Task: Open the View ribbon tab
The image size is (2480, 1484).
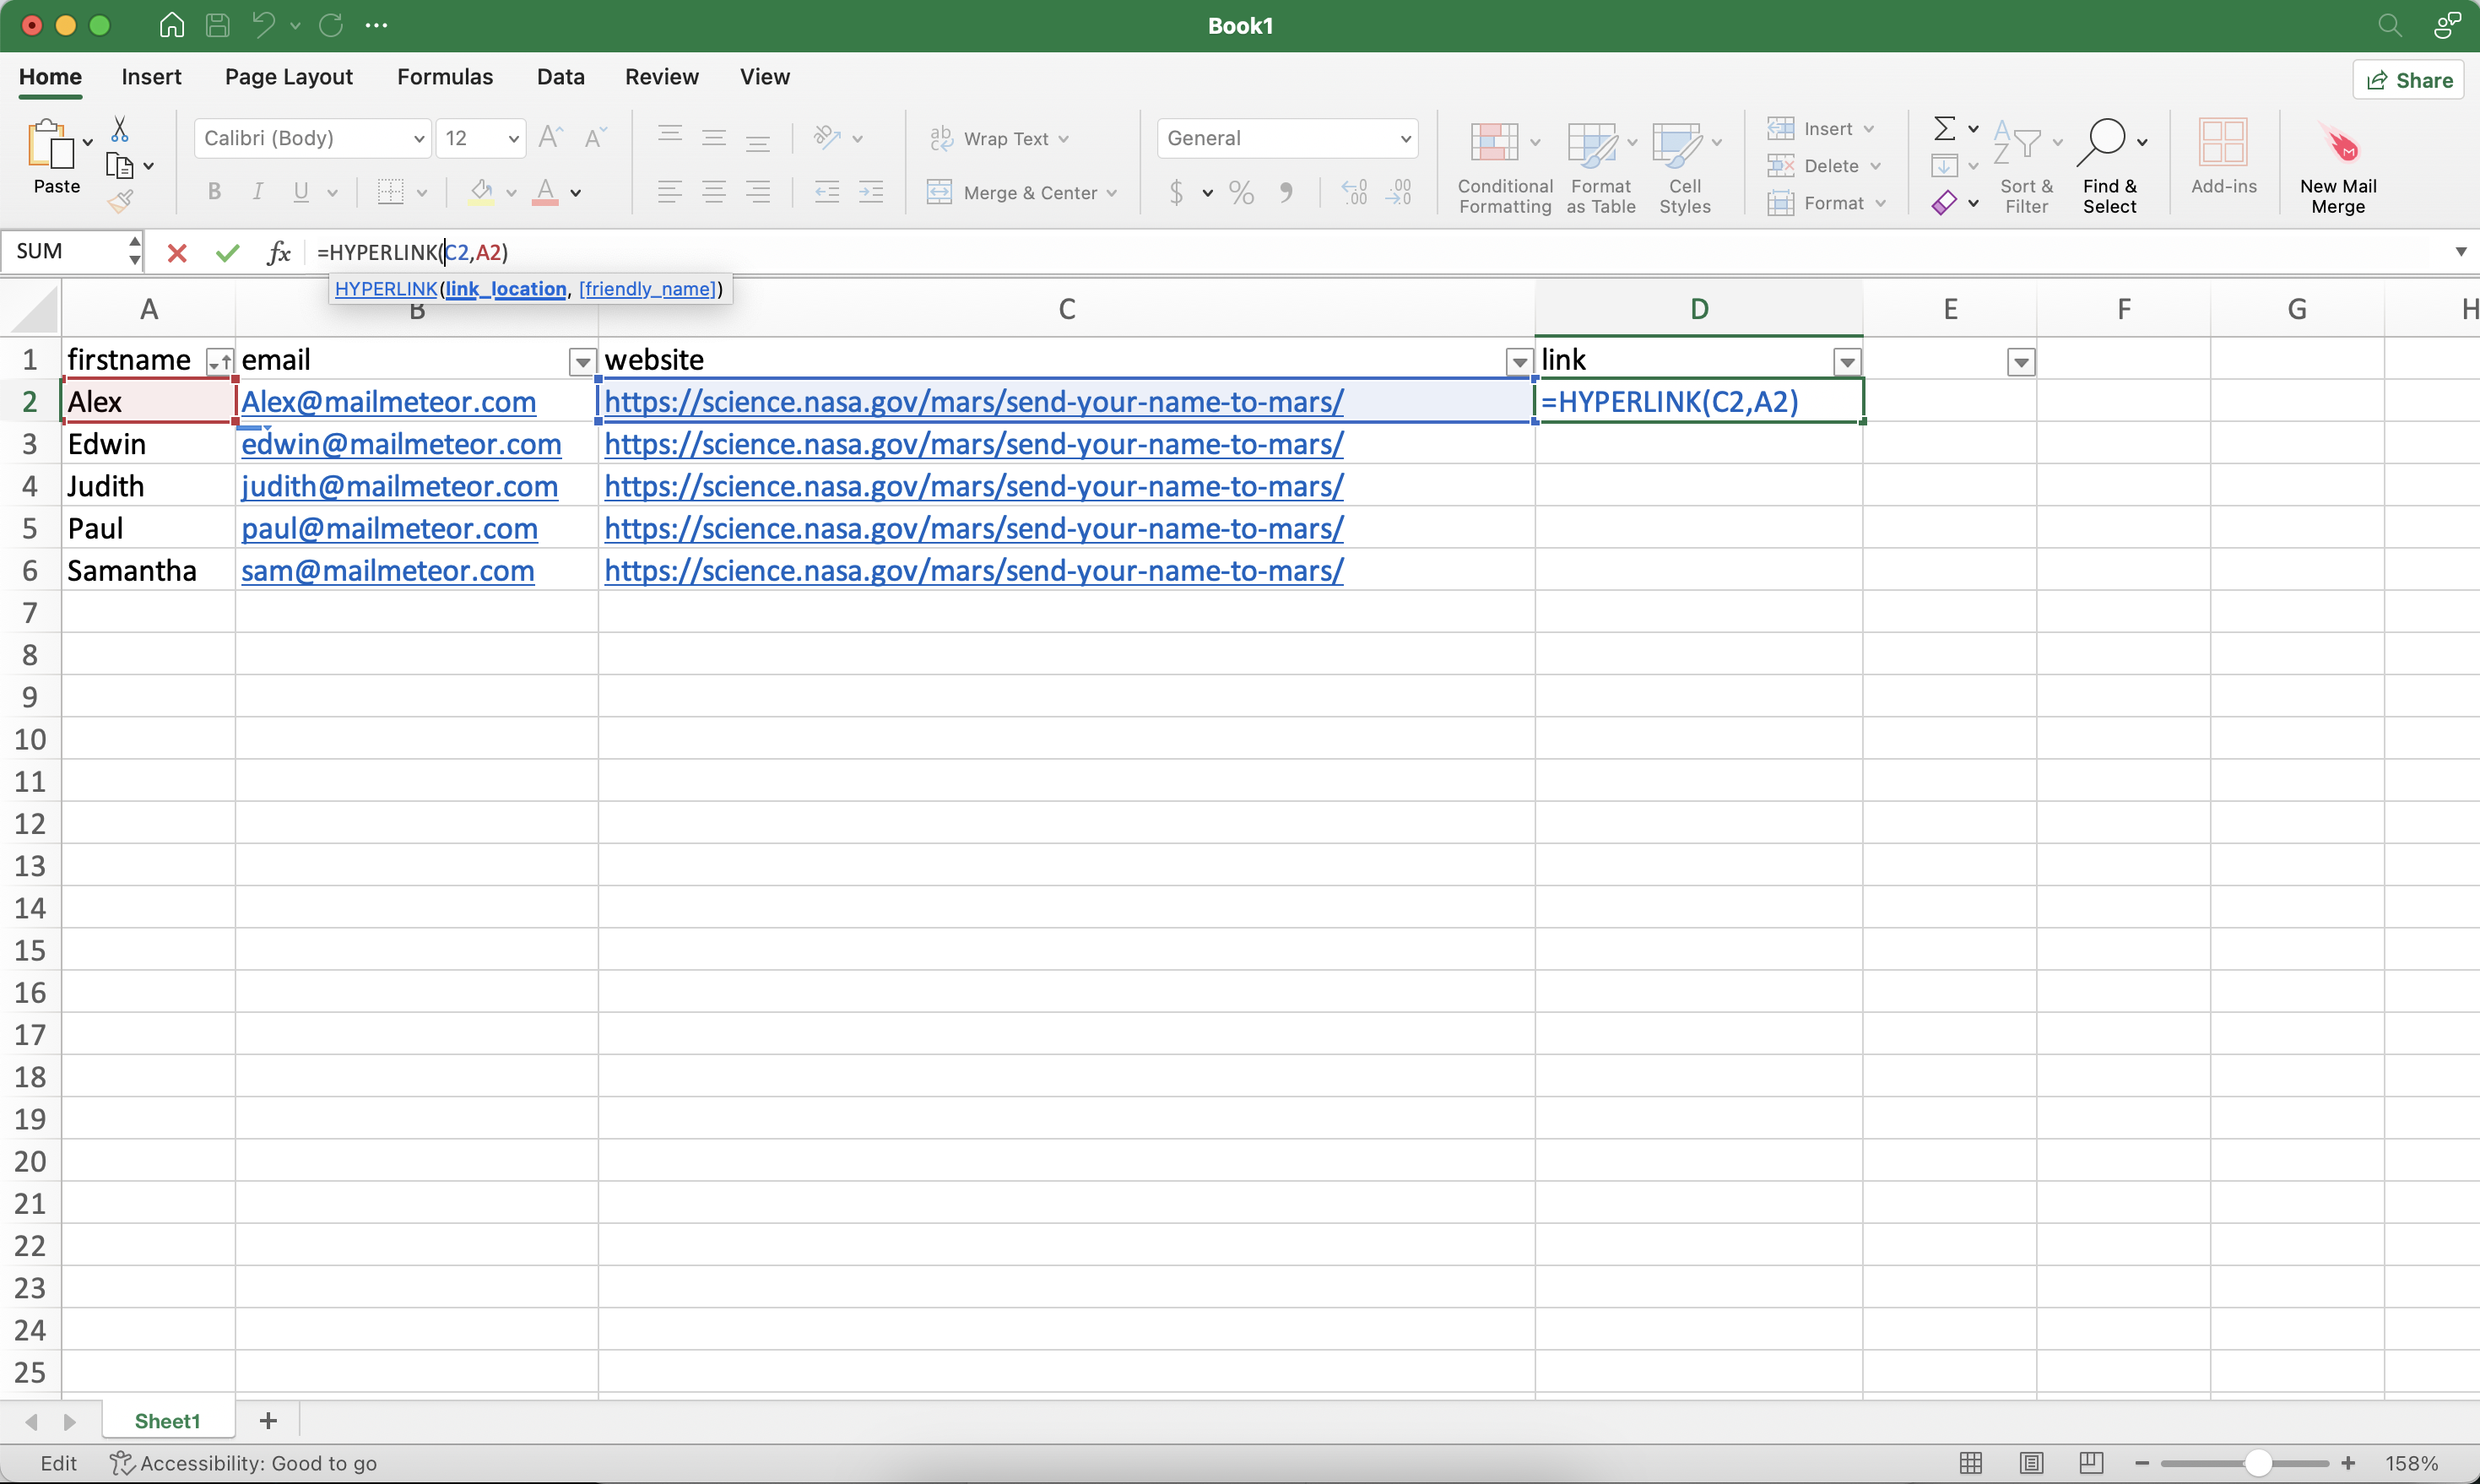Action: pyautogui.click(x=765, y=77)
